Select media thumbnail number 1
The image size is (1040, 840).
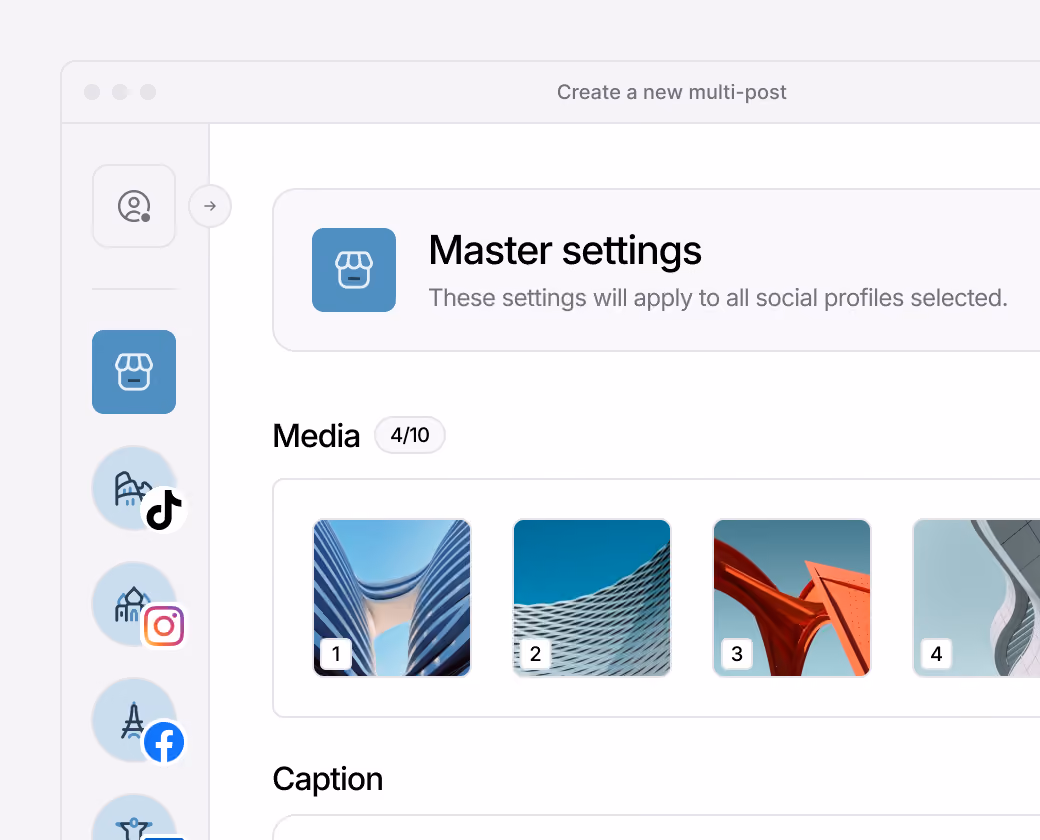click(x=392, y=598)
